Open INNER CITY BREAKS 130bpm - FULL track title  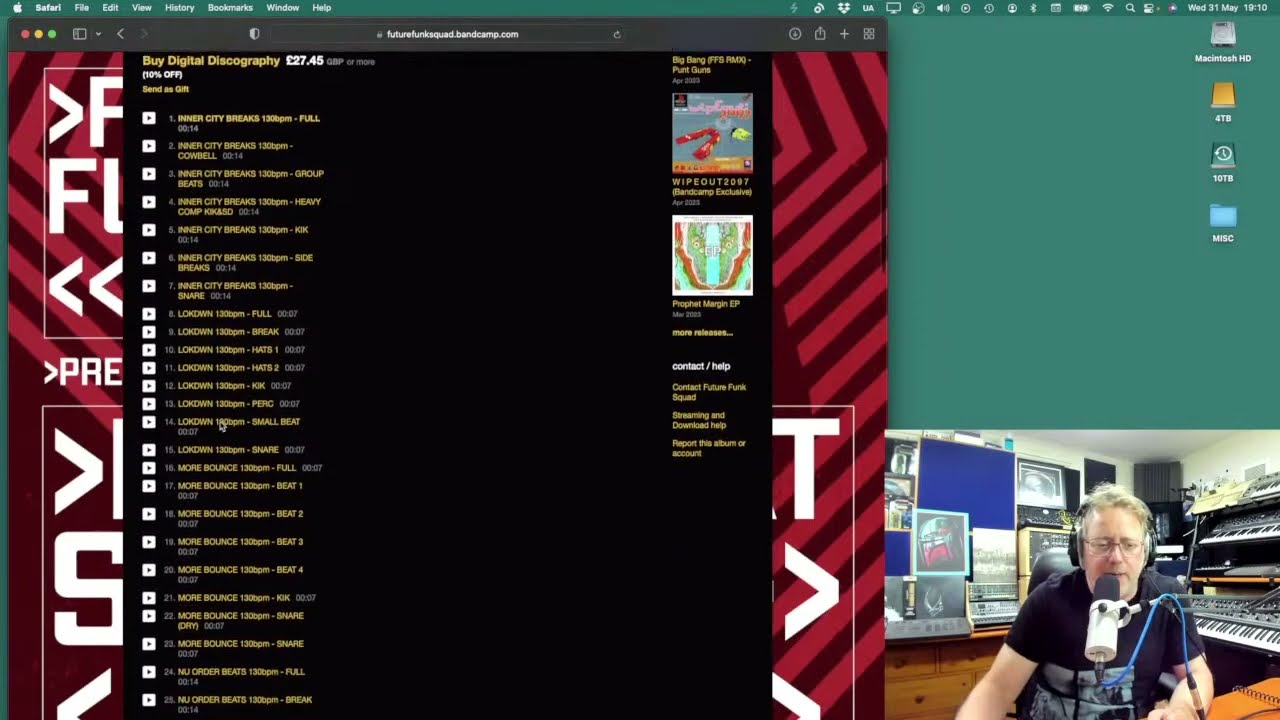click(249, 118)
